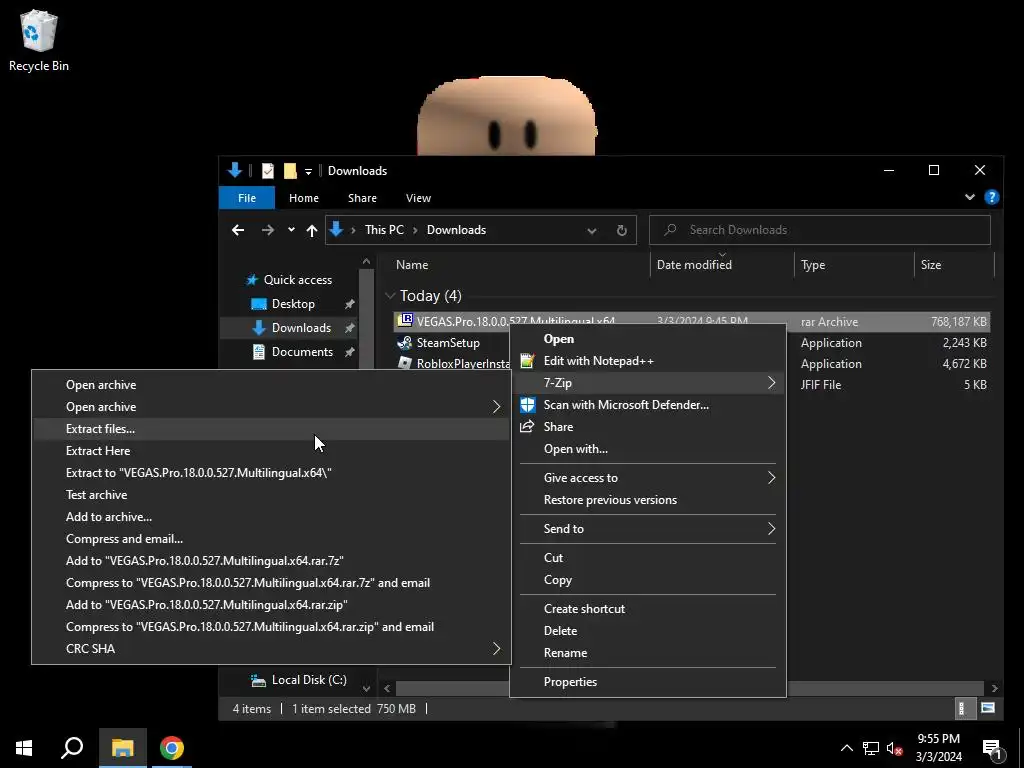The width and height of the screenshot is (1024, 768).
Task: Expand CRC SHA submenu
Action: [271, 649]
